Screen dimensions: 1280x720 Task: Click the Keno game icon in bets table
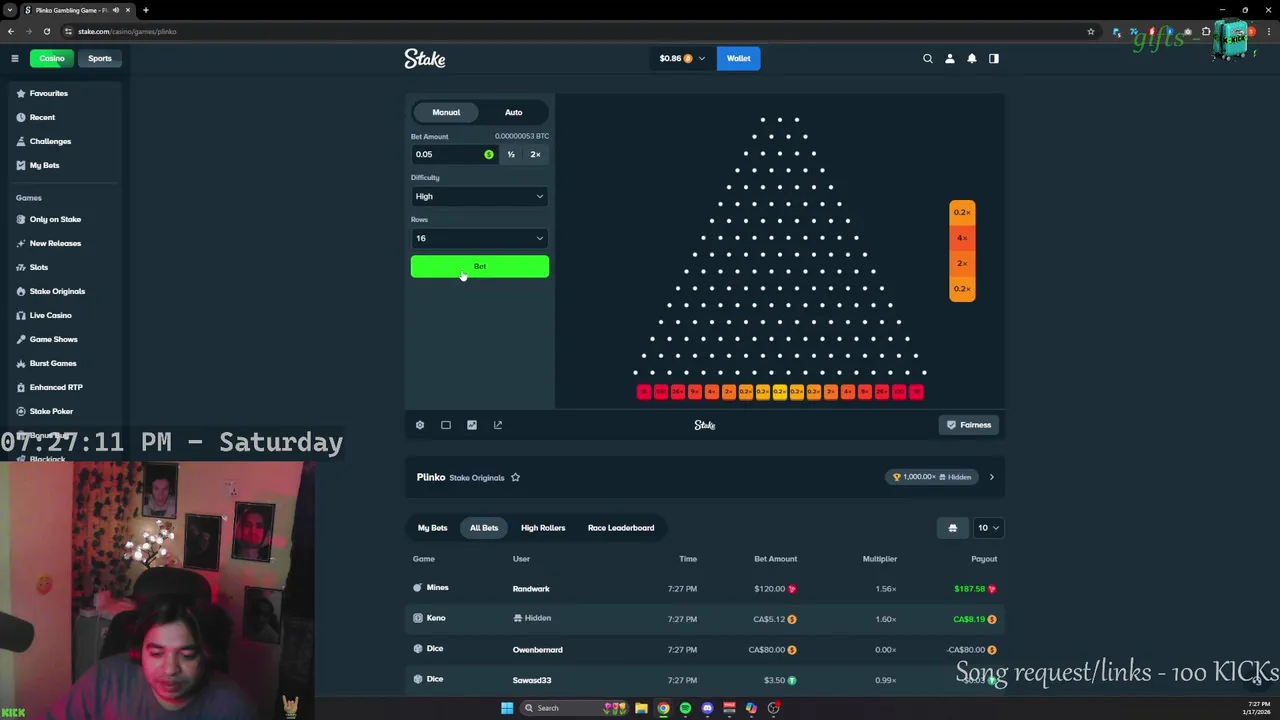pos(418,618)
